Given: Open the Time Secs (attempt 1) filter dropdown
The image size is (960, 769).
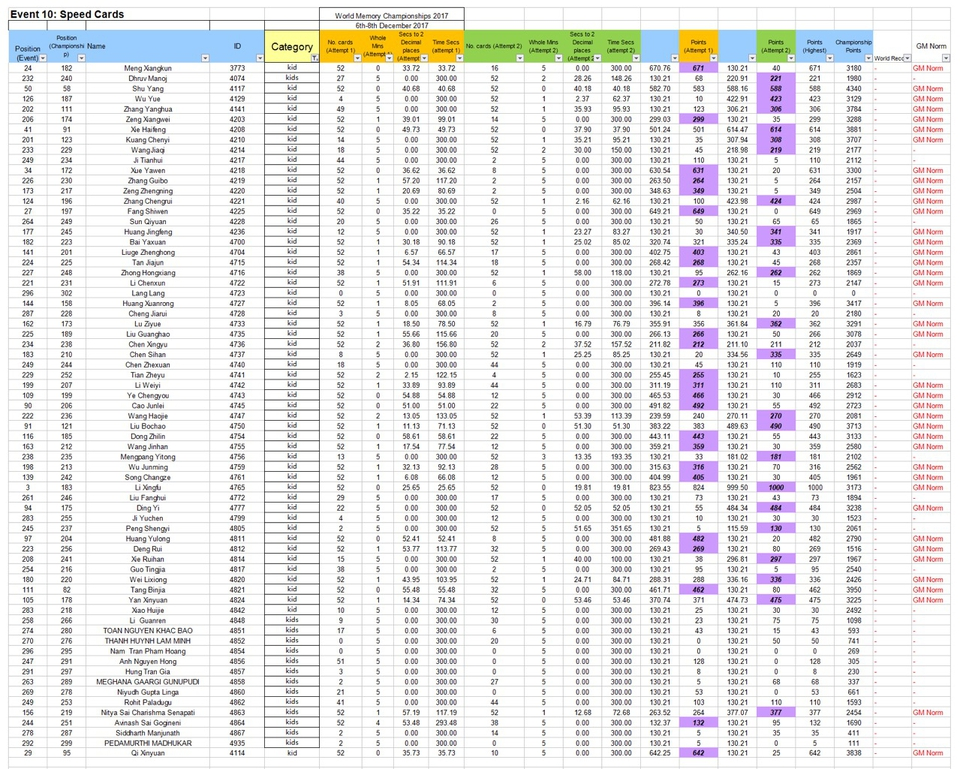Looking at the screenshot, I should 460,58.
